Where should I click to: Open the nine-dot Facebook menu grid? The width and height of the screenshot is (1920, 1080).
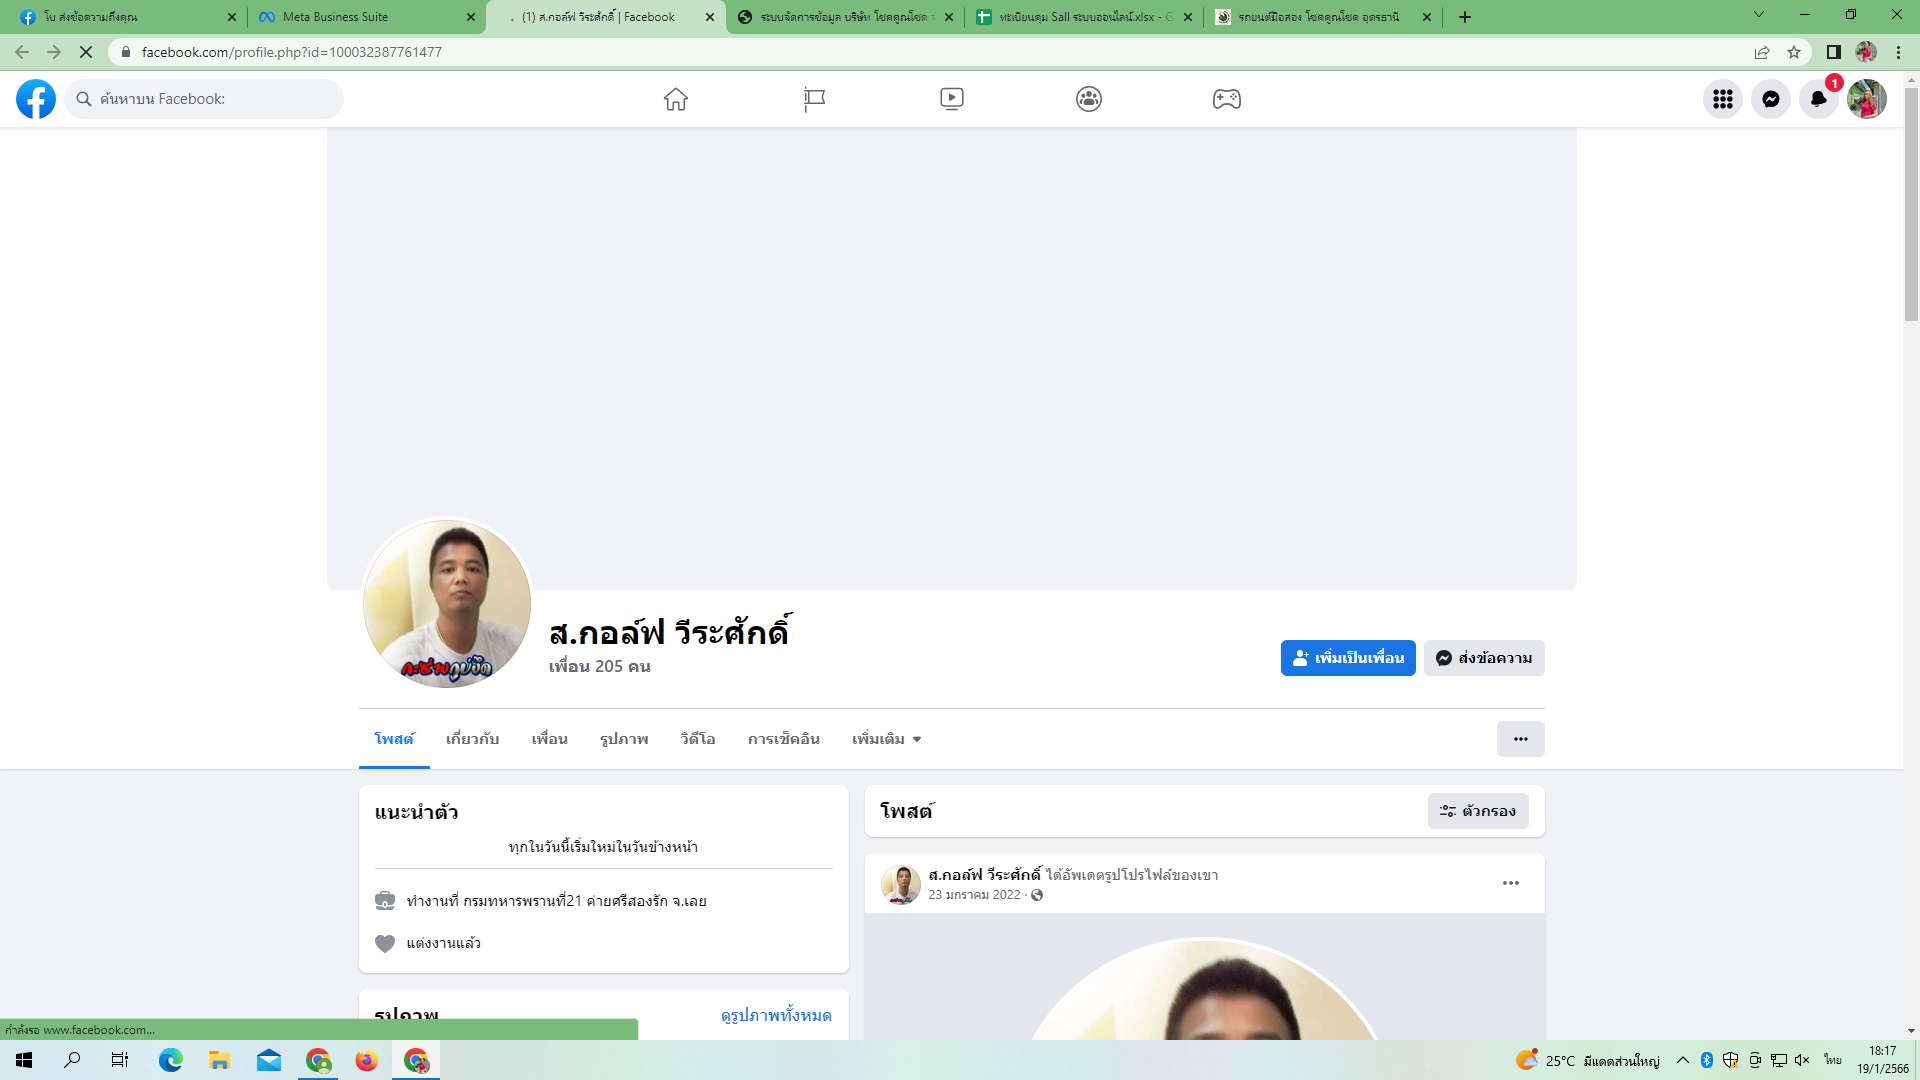coord(1723,99)
